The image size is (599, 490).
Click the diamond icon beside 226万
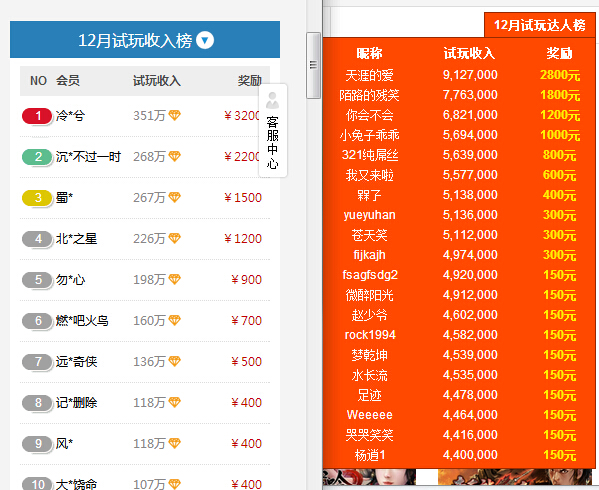pyautogui.click(x=175, y=238)
